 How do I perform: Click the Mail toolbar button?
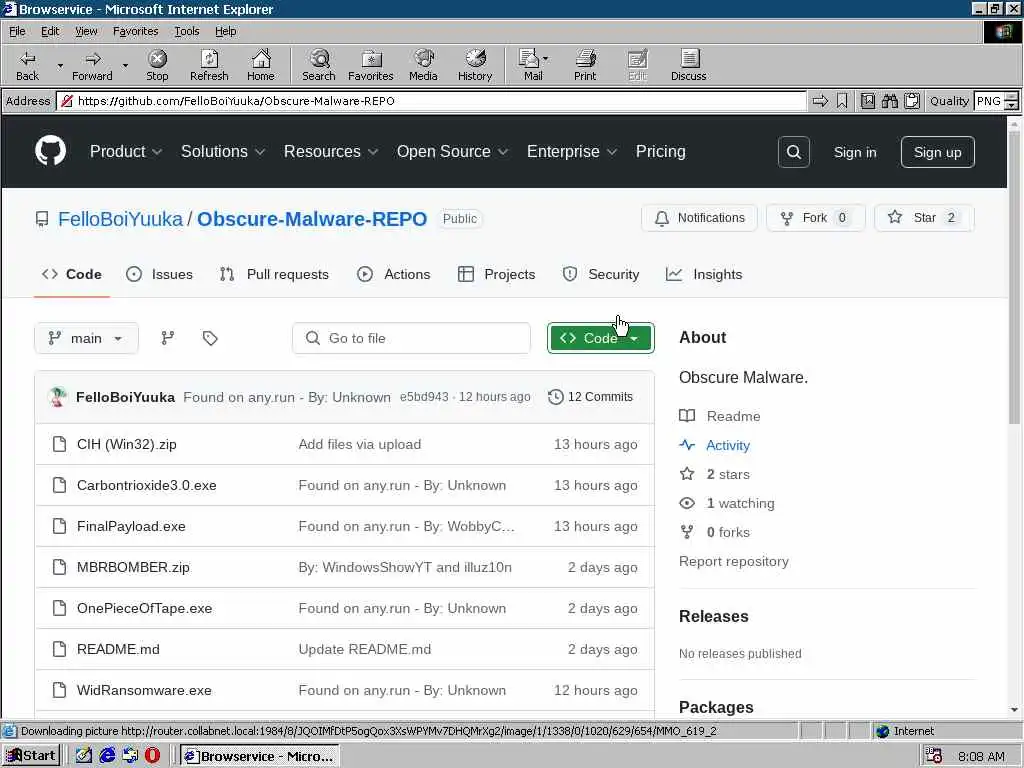pos(530,65)
